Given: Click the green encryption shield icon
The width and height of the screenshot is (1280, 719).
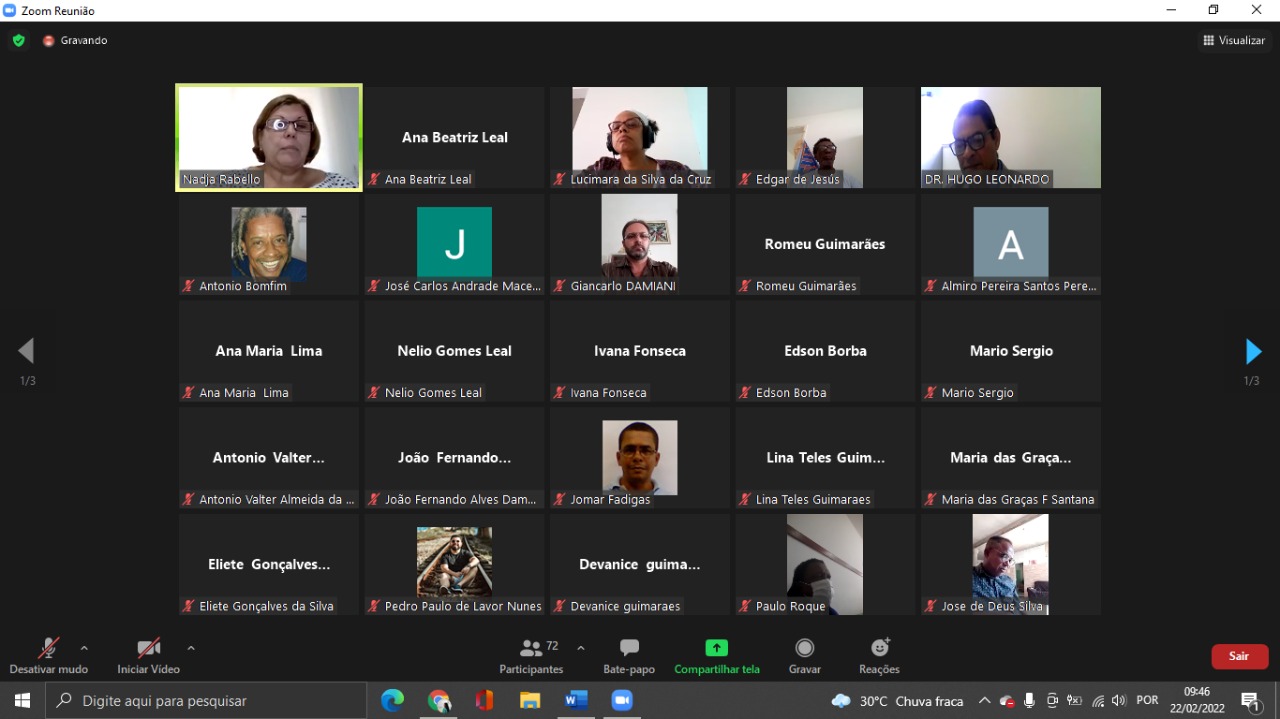Looking at the screenshot, I should pos(18,41).
